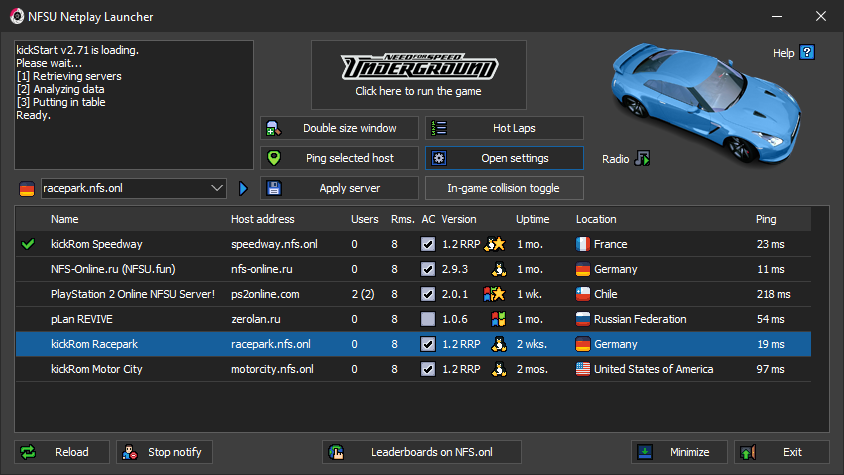Viewport: 844px width, 475px height.
Task: Click the person icon on Stop notify
Action: pyautogui.click(x=130, y=452)
